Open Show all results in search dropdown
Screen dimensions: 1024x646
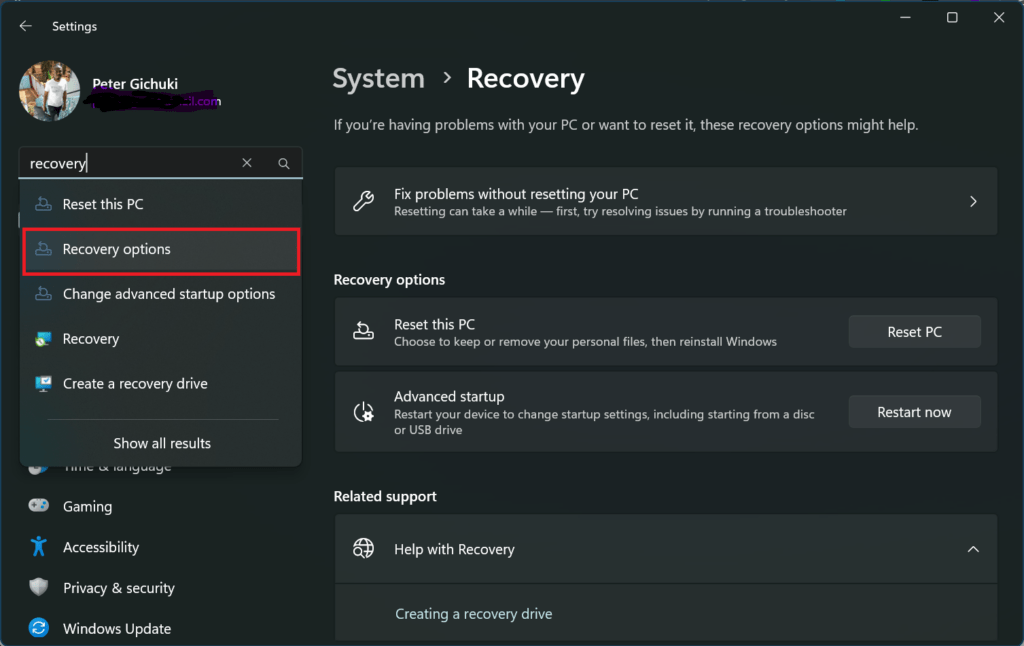161,443
